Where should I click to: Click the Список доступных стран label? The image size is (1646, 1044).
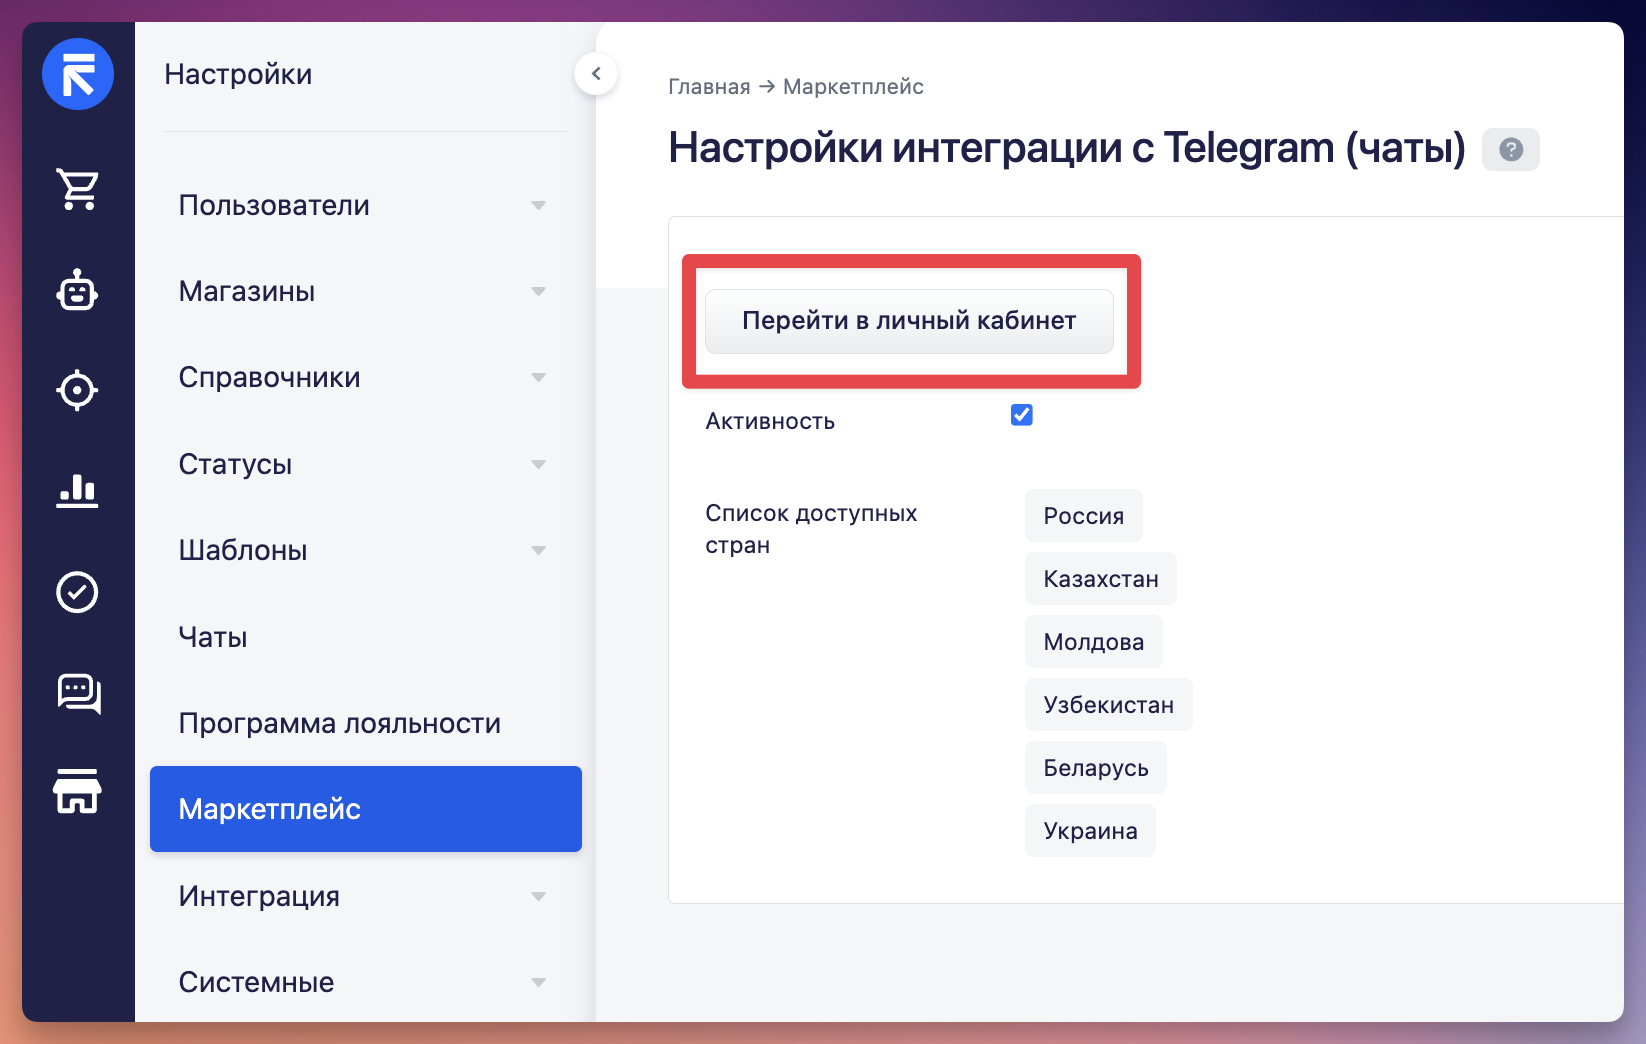(811, 529)
